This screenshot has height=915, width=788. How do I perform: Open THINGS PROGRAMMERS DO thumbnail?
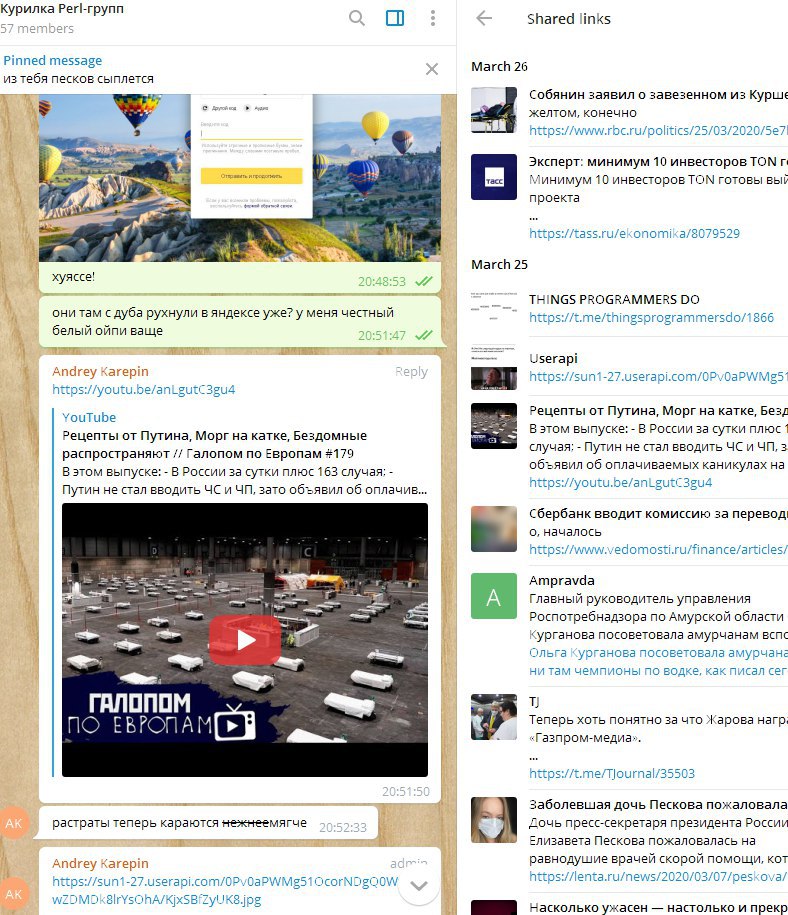click(x=494, y=308)
